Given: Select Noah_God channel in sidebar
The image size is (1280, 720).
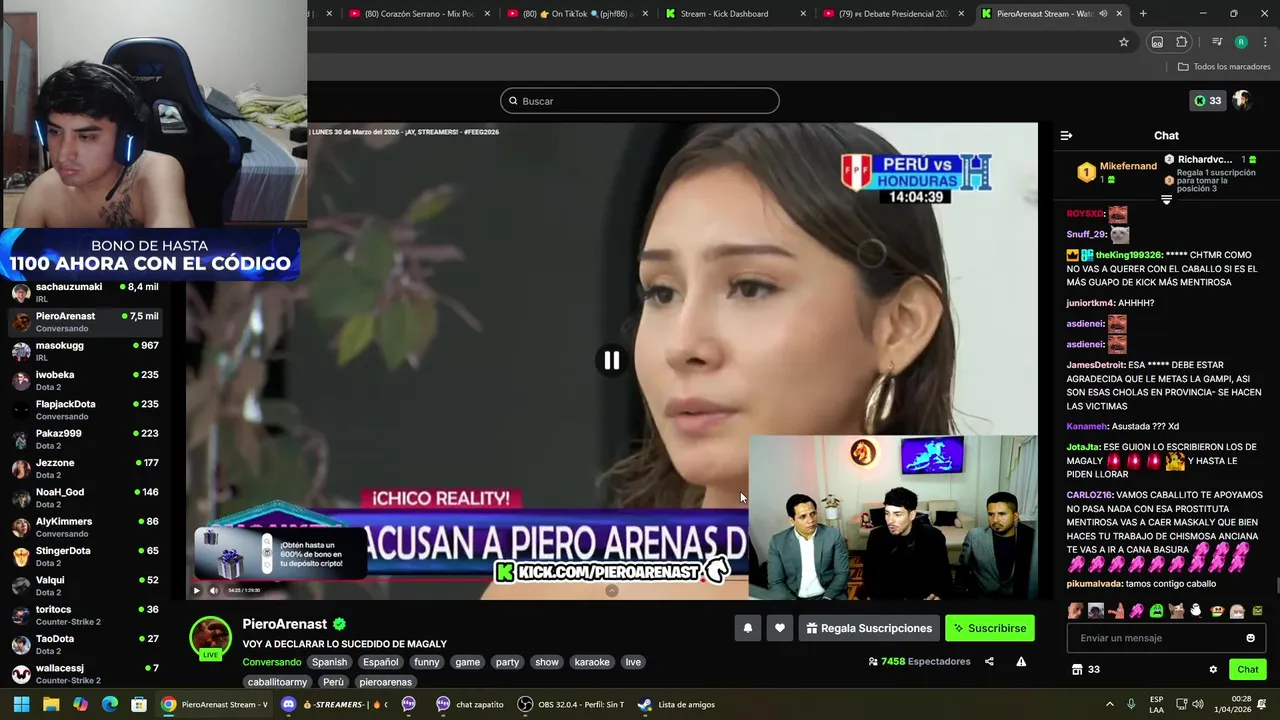Looking at the screenshot, I should [85, 498].
